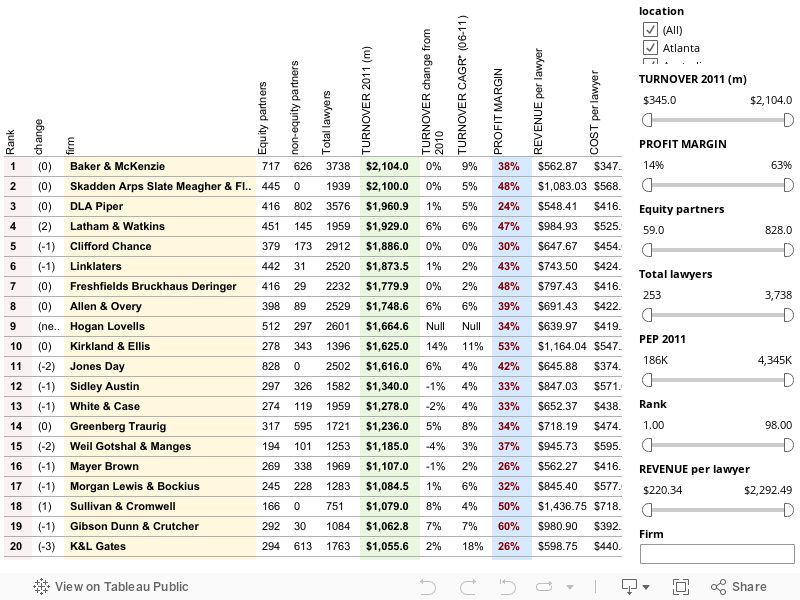Uncheck the (All) location checkbox
The height and width of the screenshot is (600, 800).
tap(648, 30)
